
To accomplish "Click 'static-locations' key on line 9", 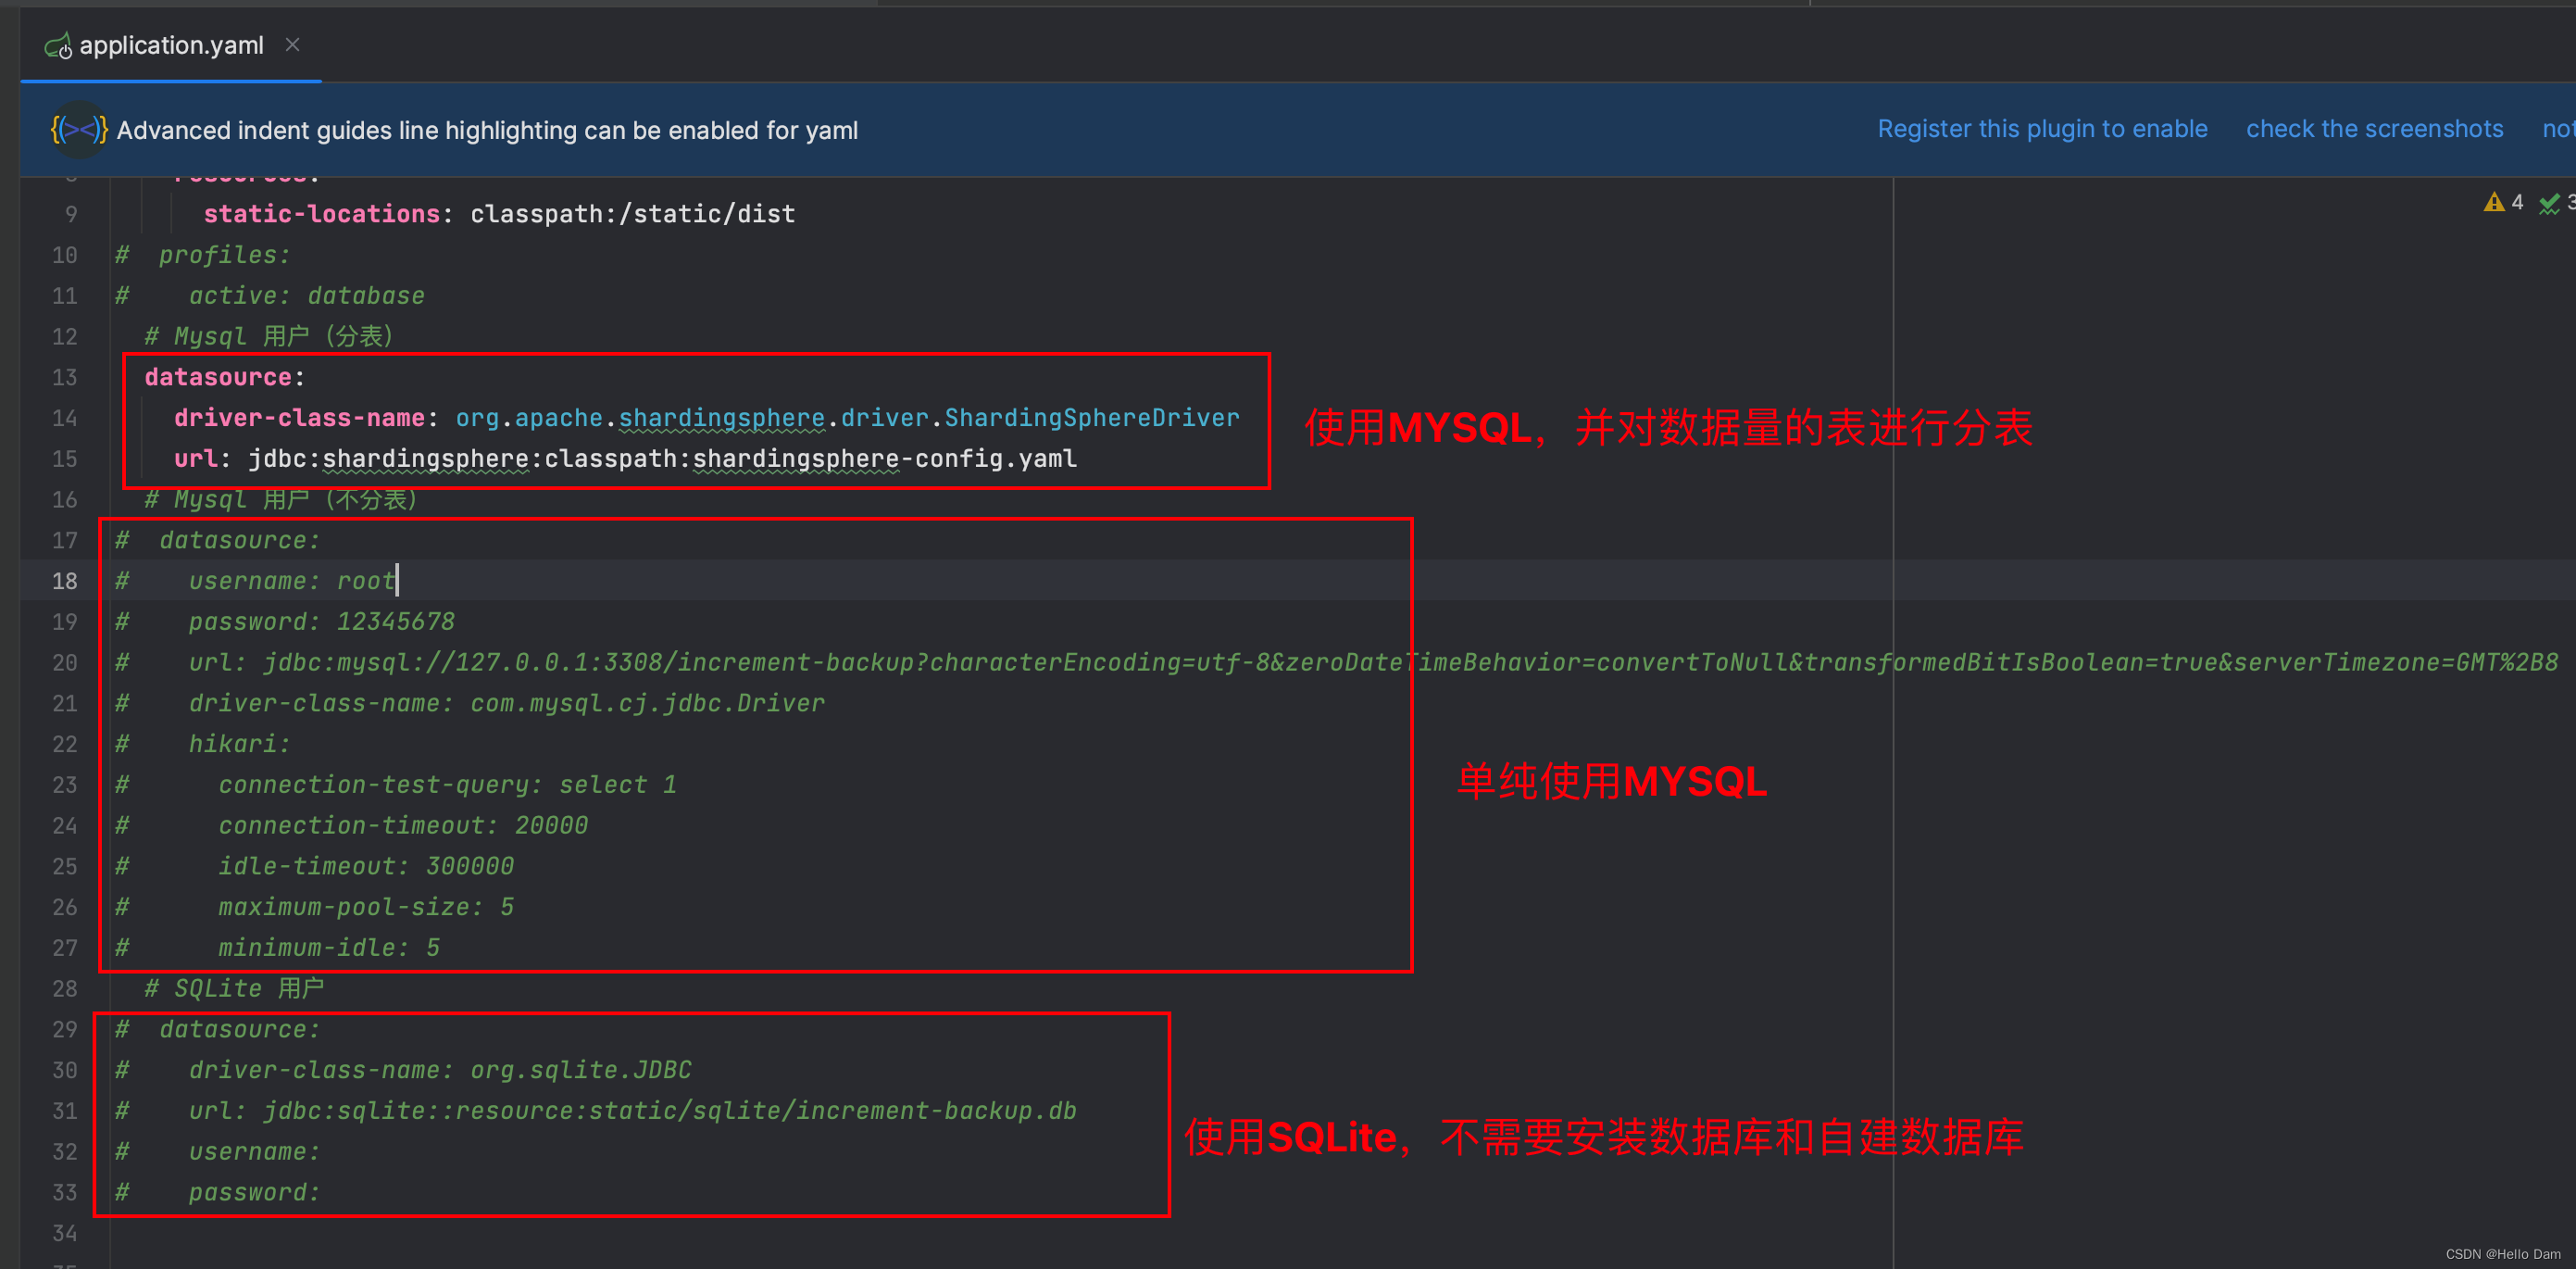I will click(321, 214).
